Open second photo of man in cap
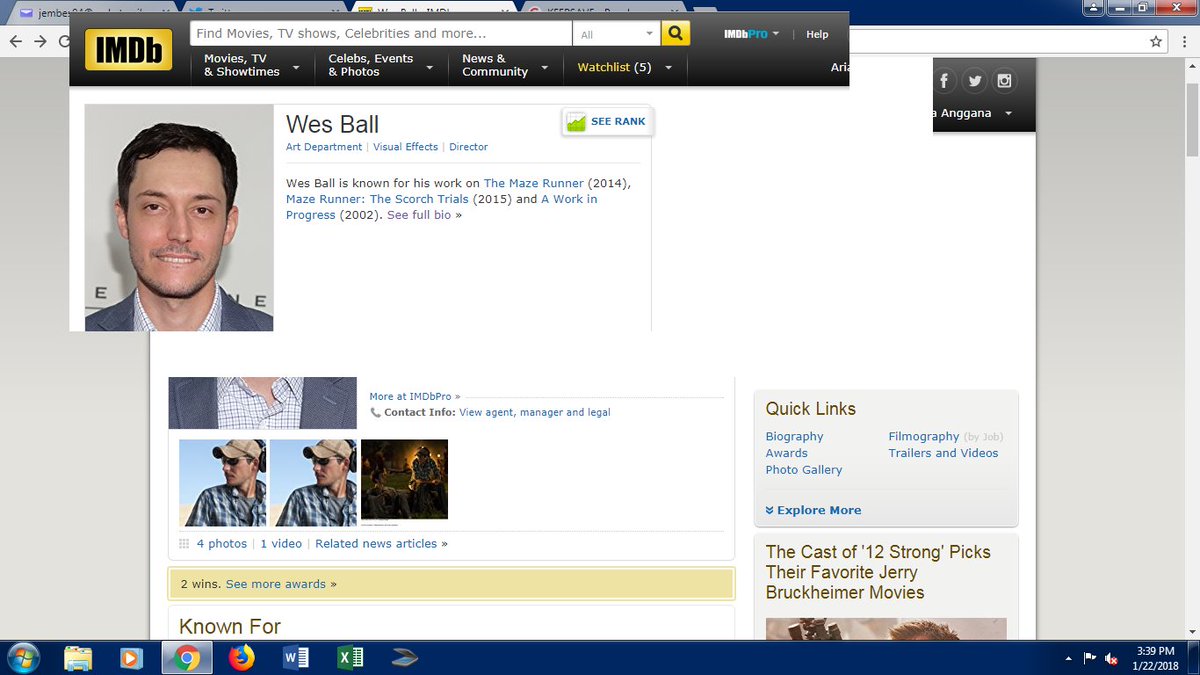This screenshot has height=675, width=1200. (313, 483)
